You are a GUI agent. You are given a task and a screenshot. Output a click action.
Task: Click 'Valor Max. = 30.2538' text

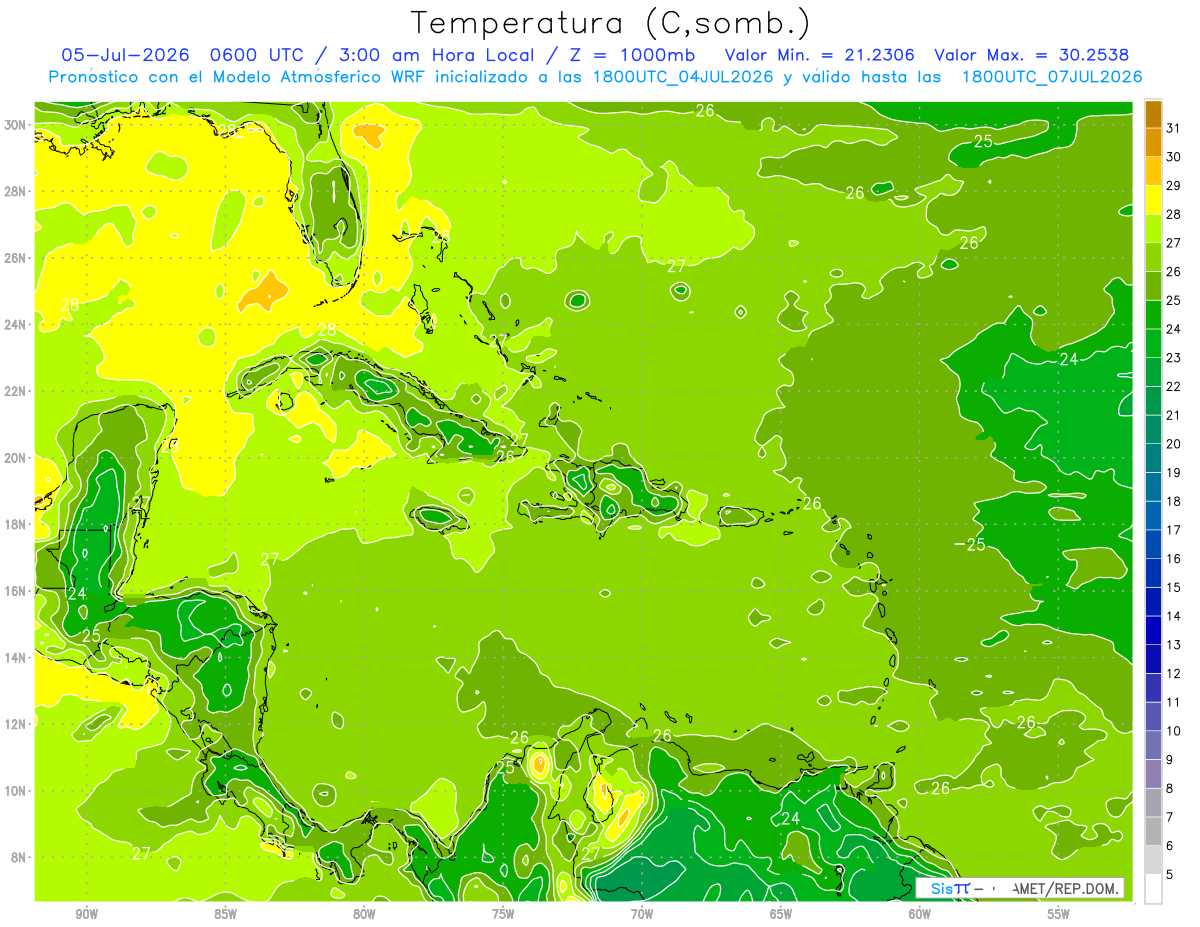tap(1032, 54)
